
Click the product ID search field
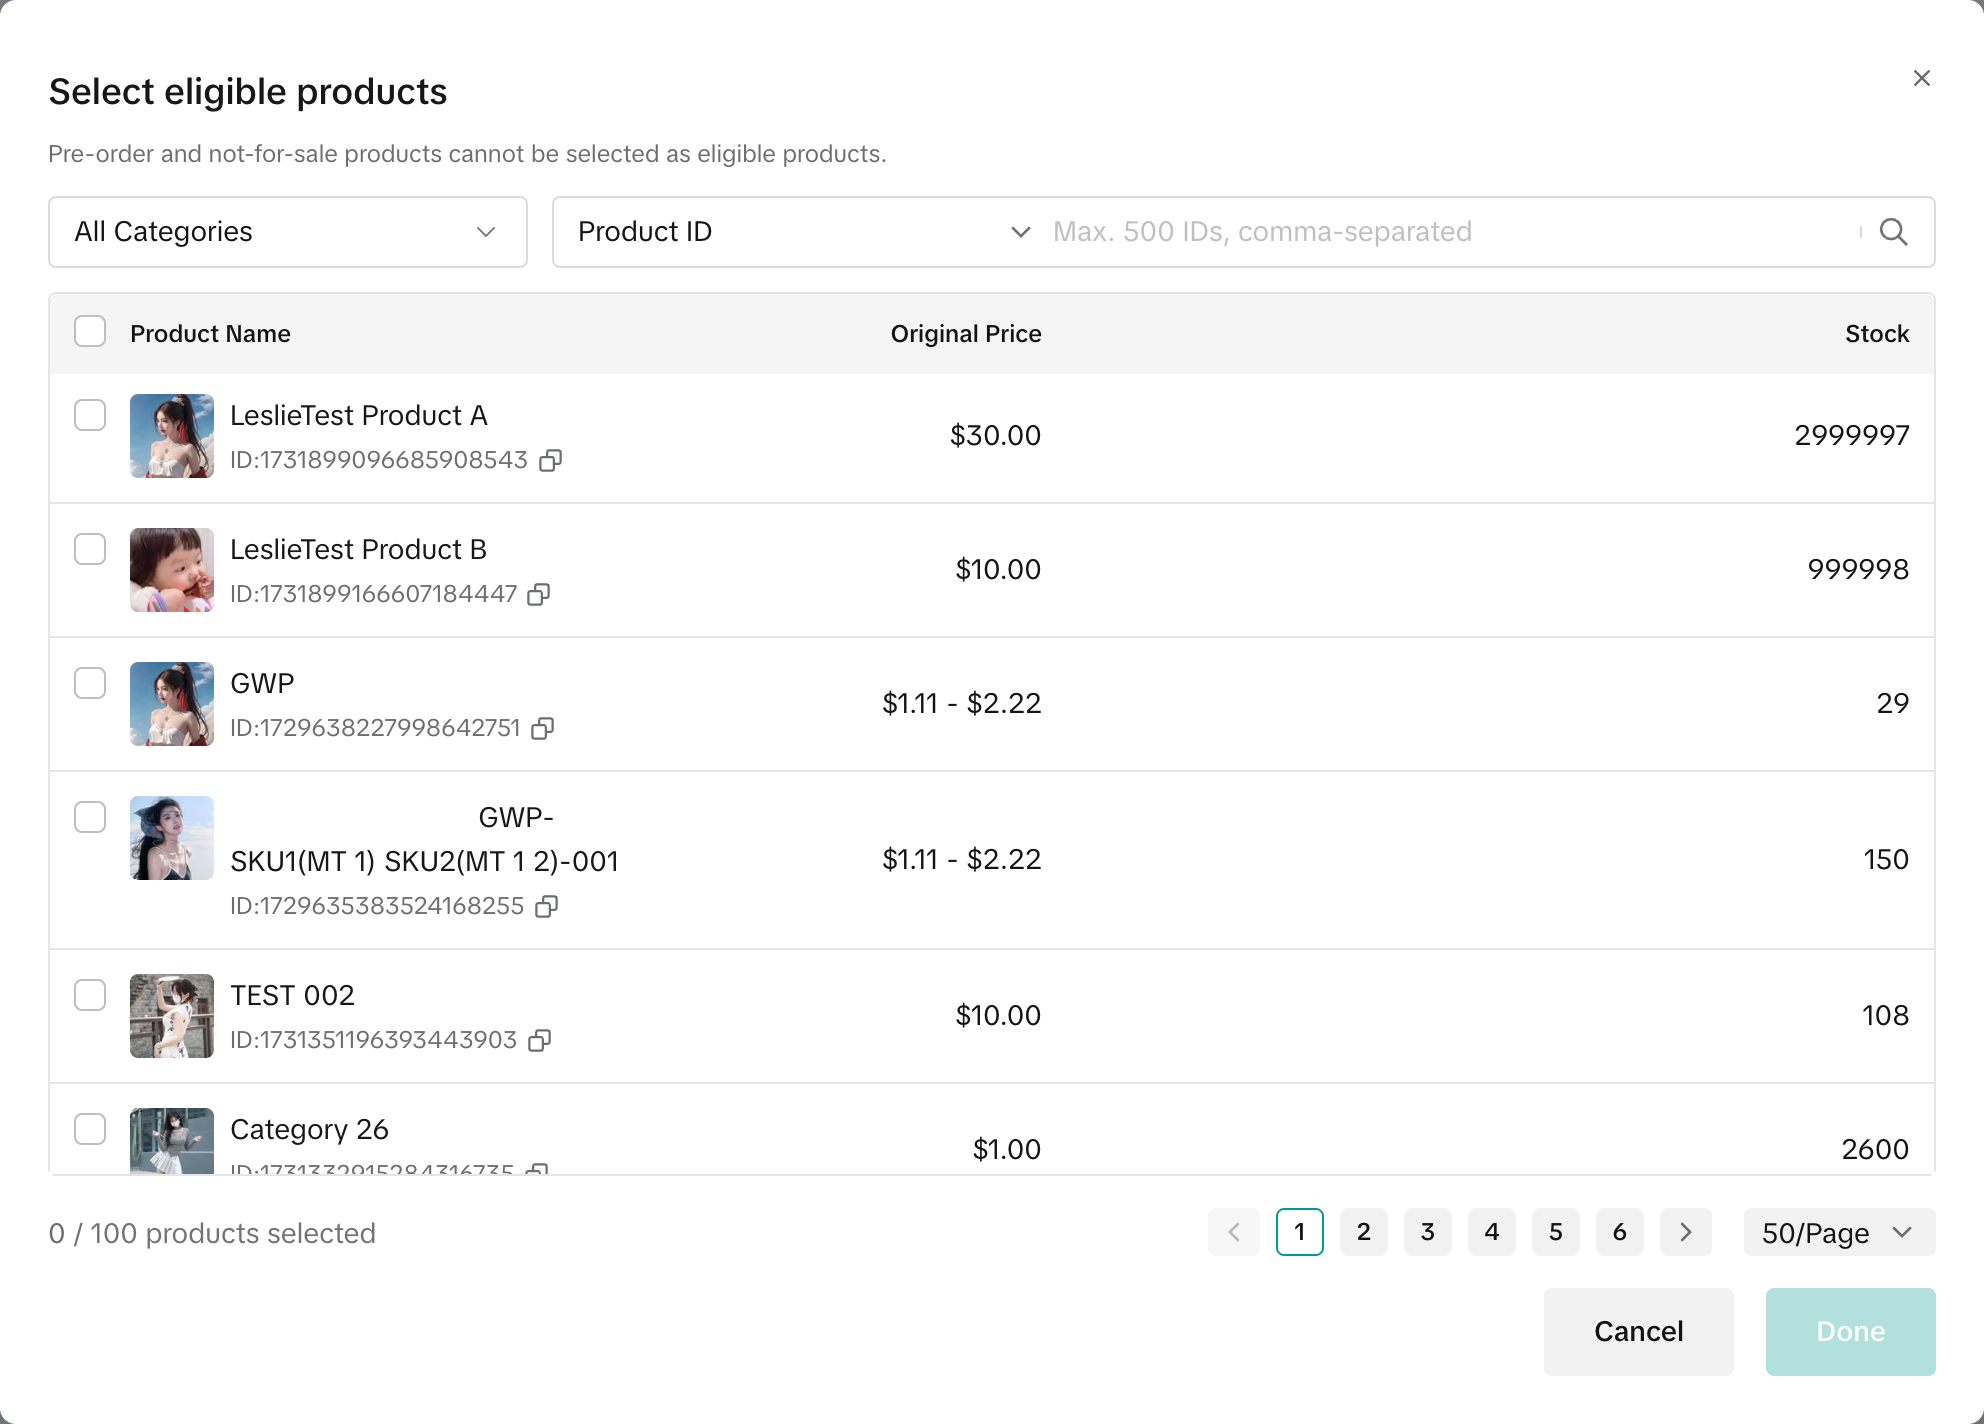(x=1450, y=232)
